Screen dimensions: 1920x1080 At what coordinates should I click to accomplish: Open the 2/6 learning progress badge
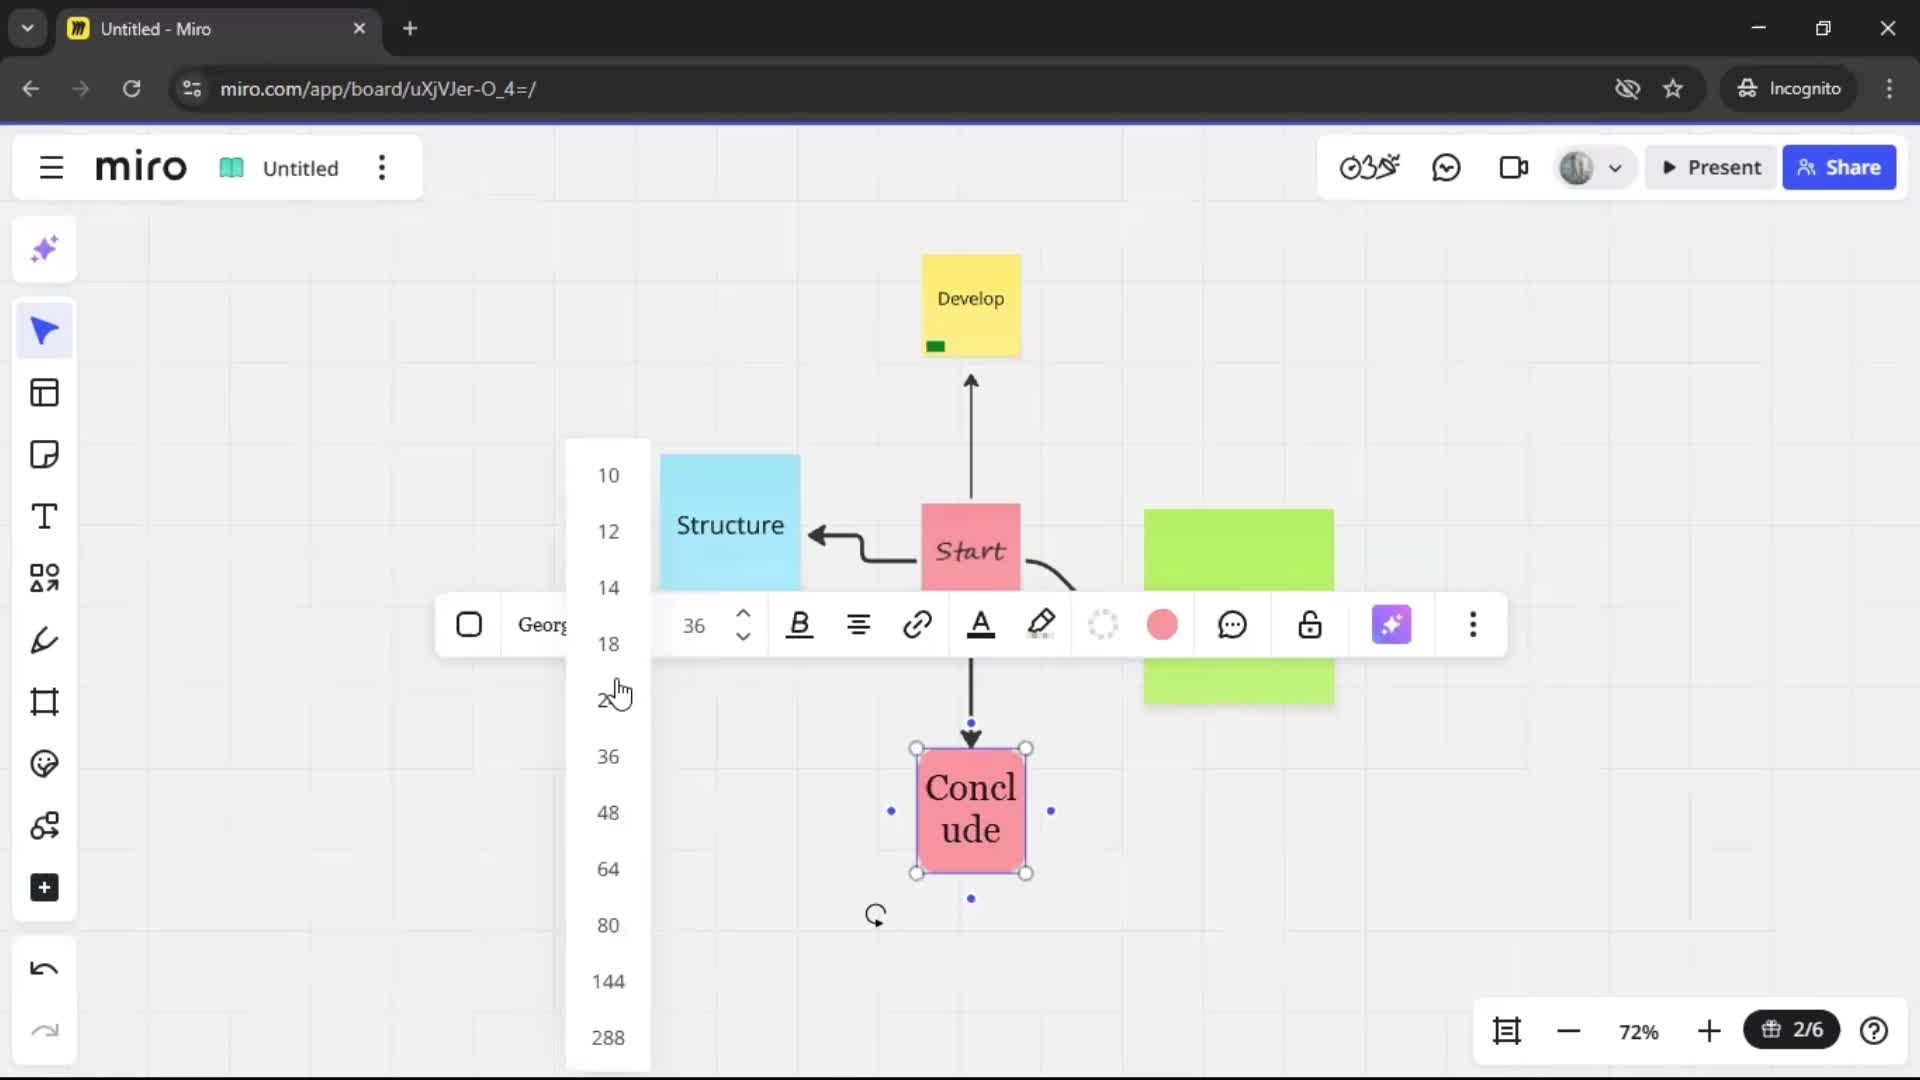pos(1791,1030)
